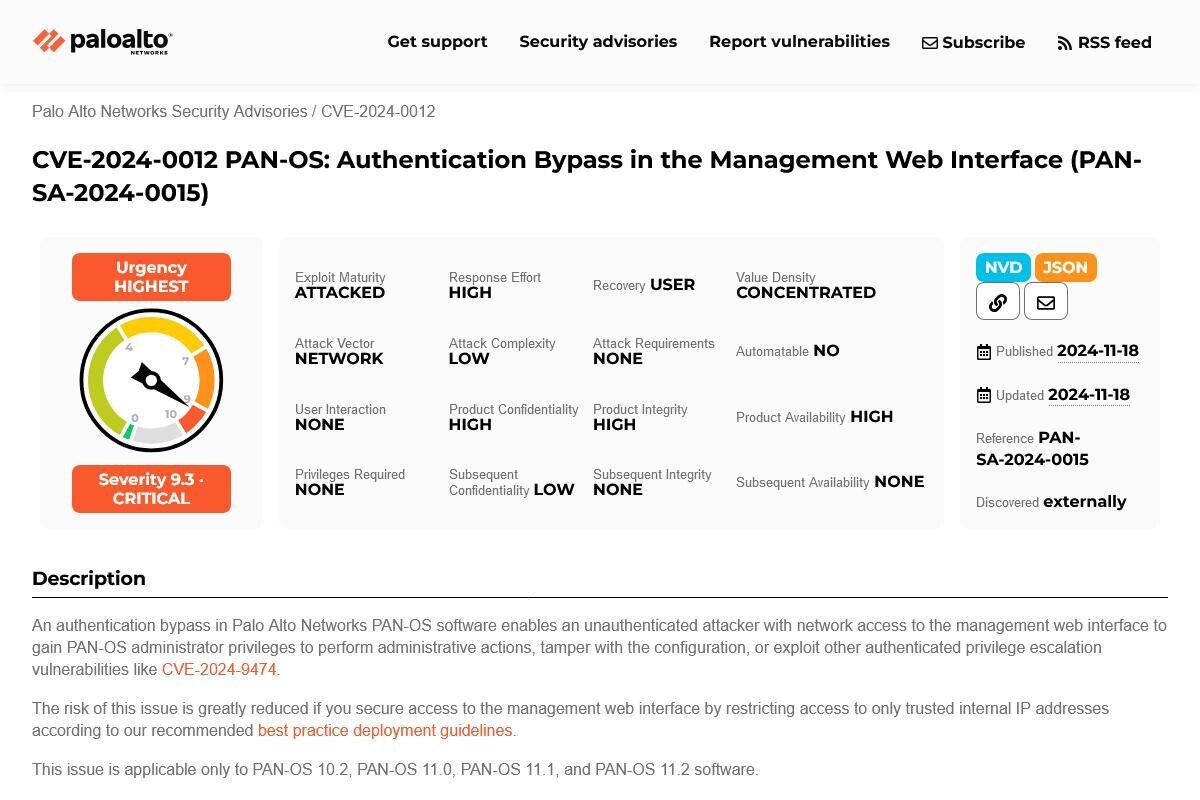
Task: Copy permalink using the chain link icon button
Action: tap(998, 302)
